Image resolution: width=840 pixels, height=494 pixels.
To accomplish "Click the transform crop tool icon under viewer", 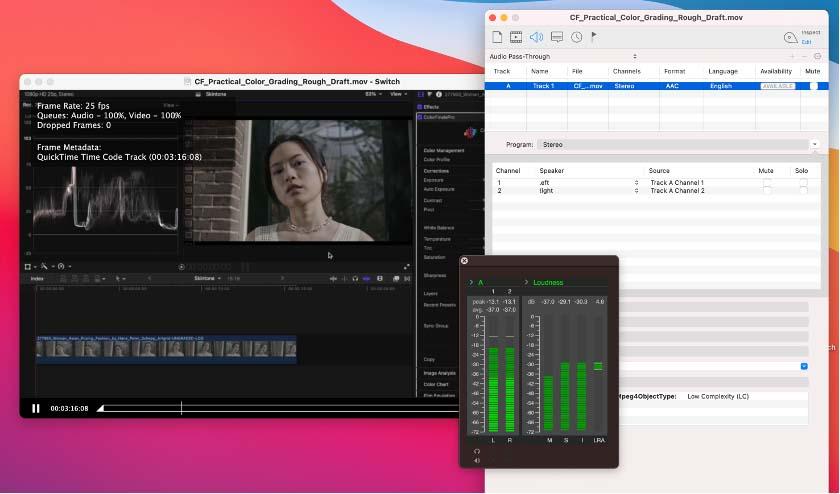I will [28, 267].
